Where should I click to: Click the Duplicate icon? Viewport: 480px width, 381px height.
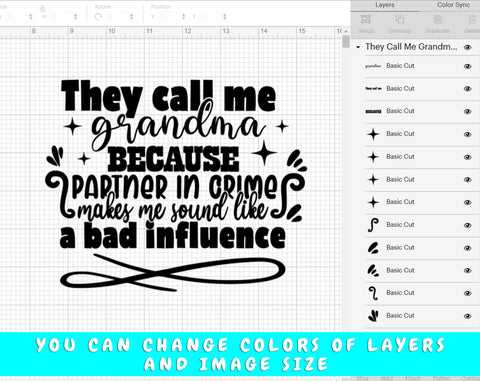438,20
